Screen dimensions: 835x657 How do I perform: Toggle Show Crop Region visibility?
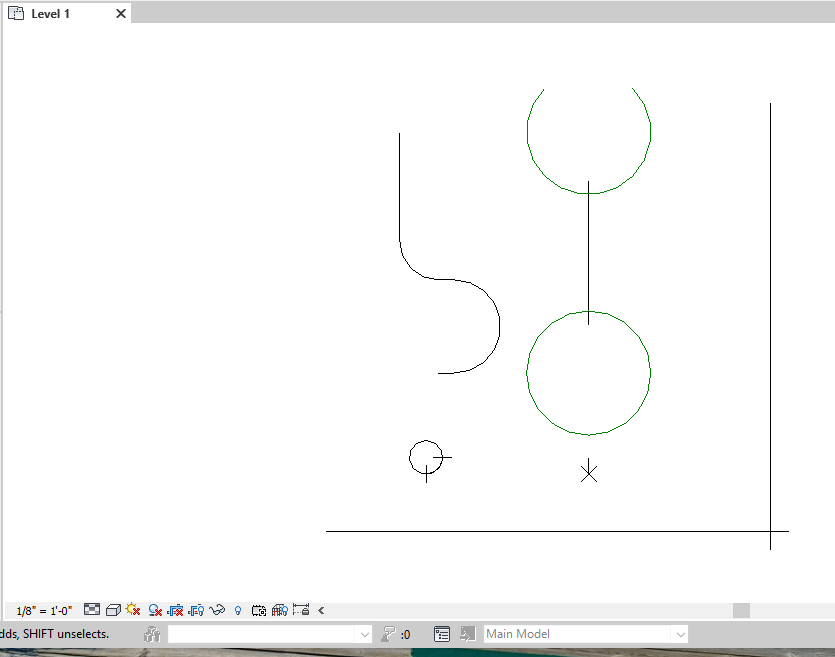point(196,610)
